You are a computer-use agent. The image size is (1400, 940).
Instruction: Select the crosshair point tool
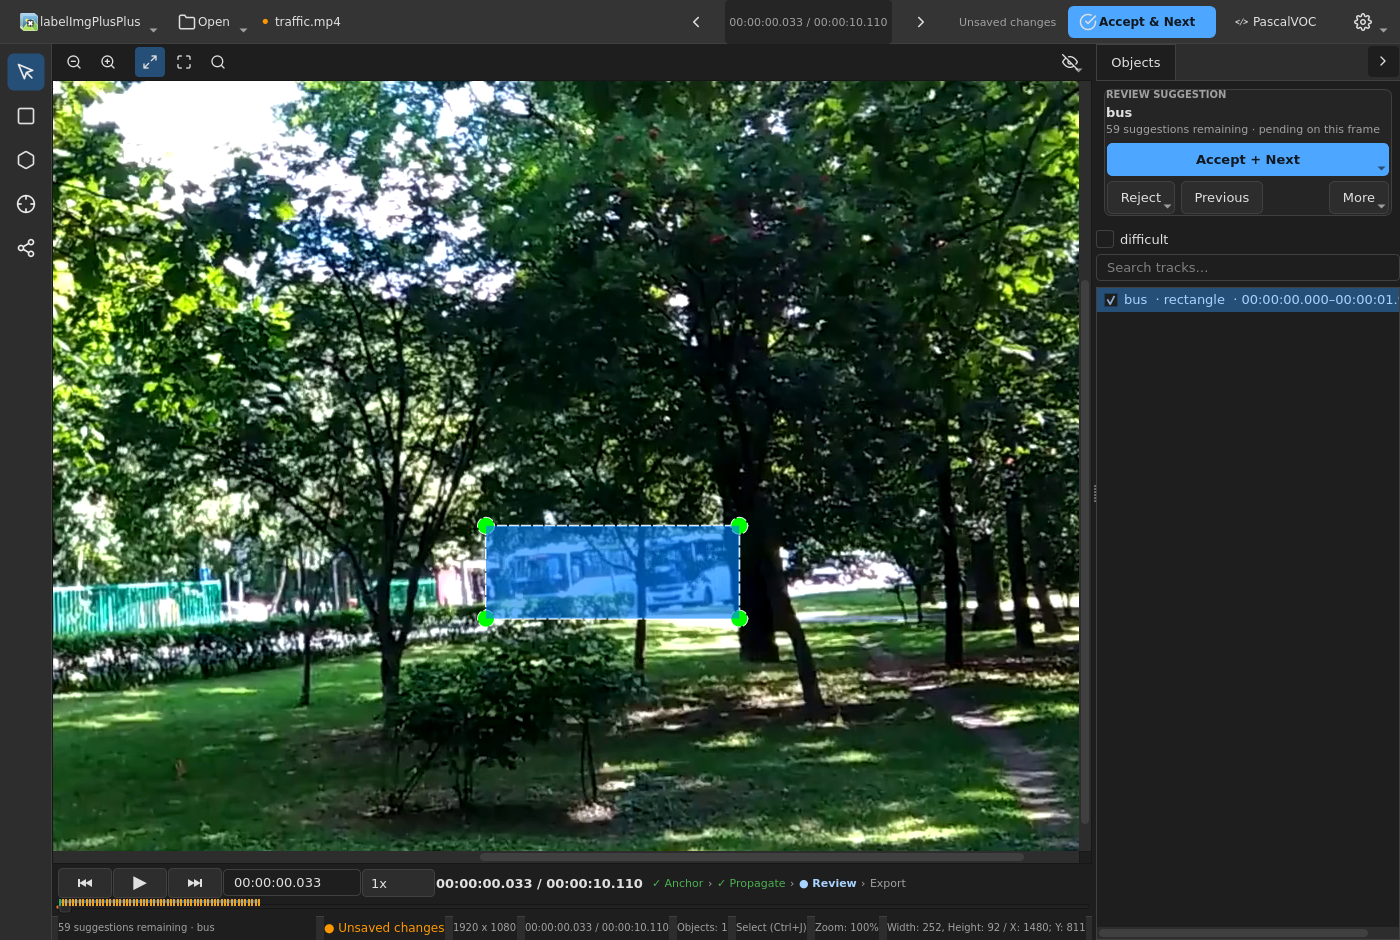pyautogui.click(x=26, y=204)
